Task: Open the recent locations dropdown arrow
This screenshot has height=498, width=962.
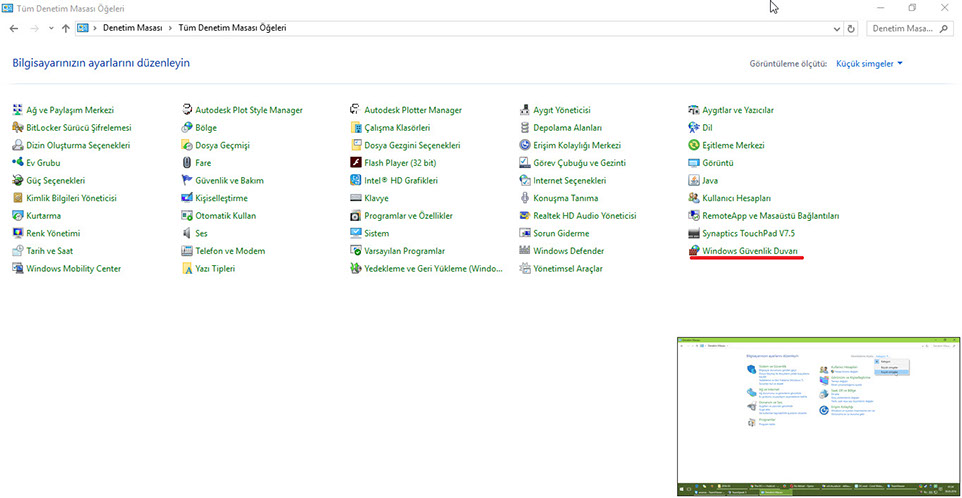Action: [51, 29]
